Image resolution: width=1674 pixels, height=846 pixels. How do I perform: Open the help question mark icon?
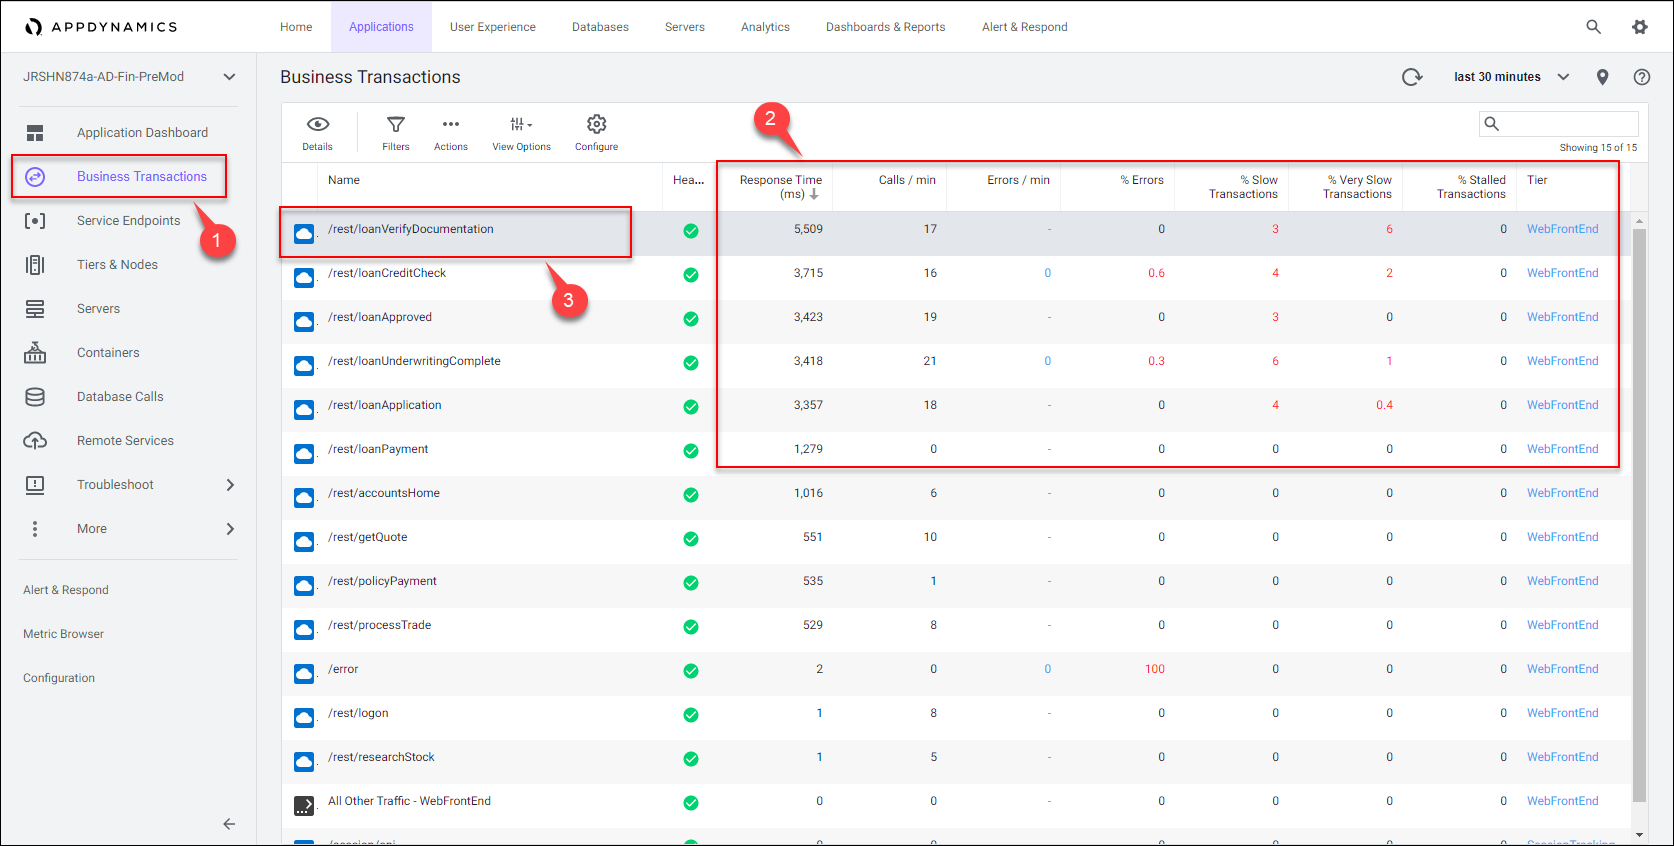point(1641,77)
